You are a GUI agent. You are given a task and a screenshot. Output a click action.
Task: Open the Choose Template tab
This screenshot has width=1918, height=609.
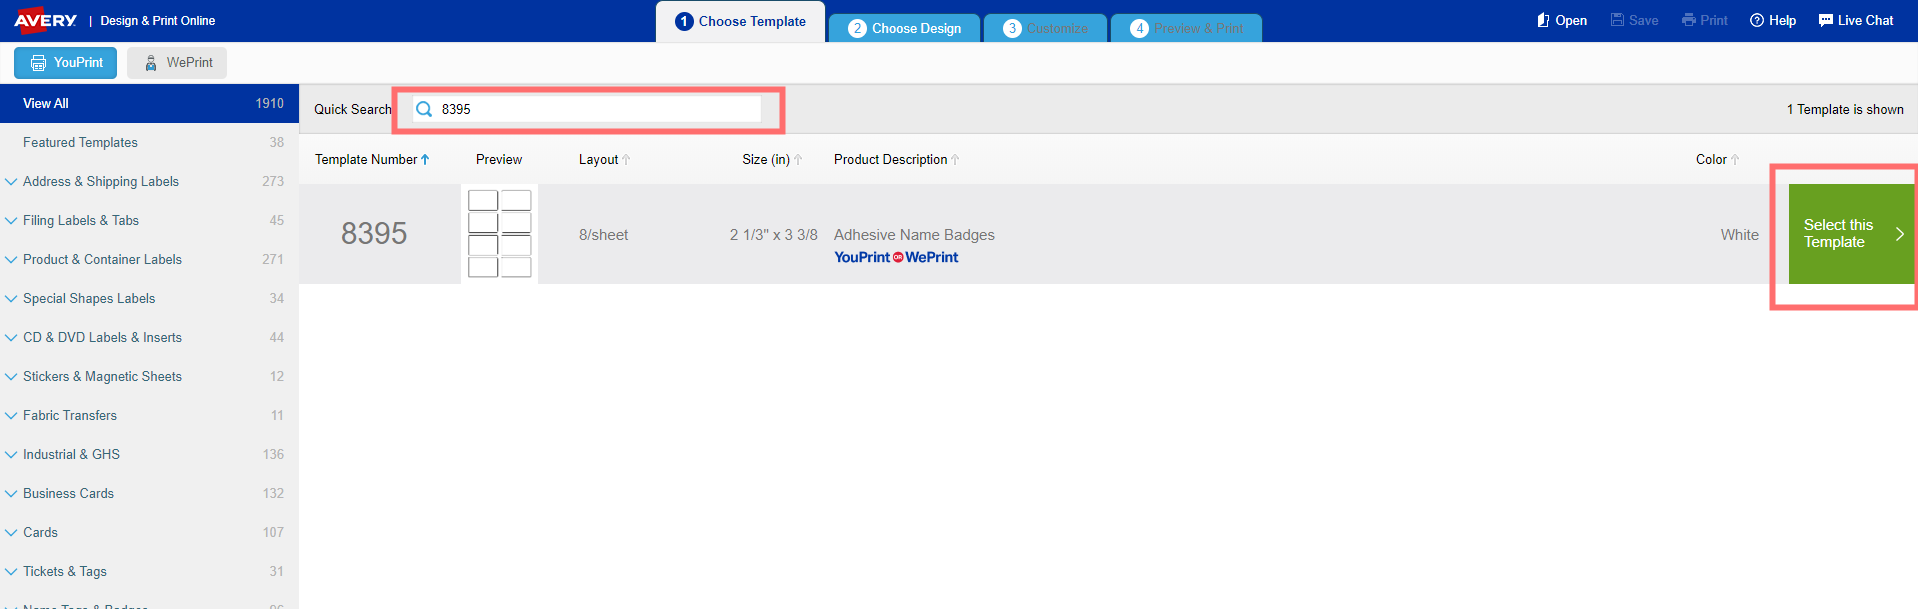[740, 21]
